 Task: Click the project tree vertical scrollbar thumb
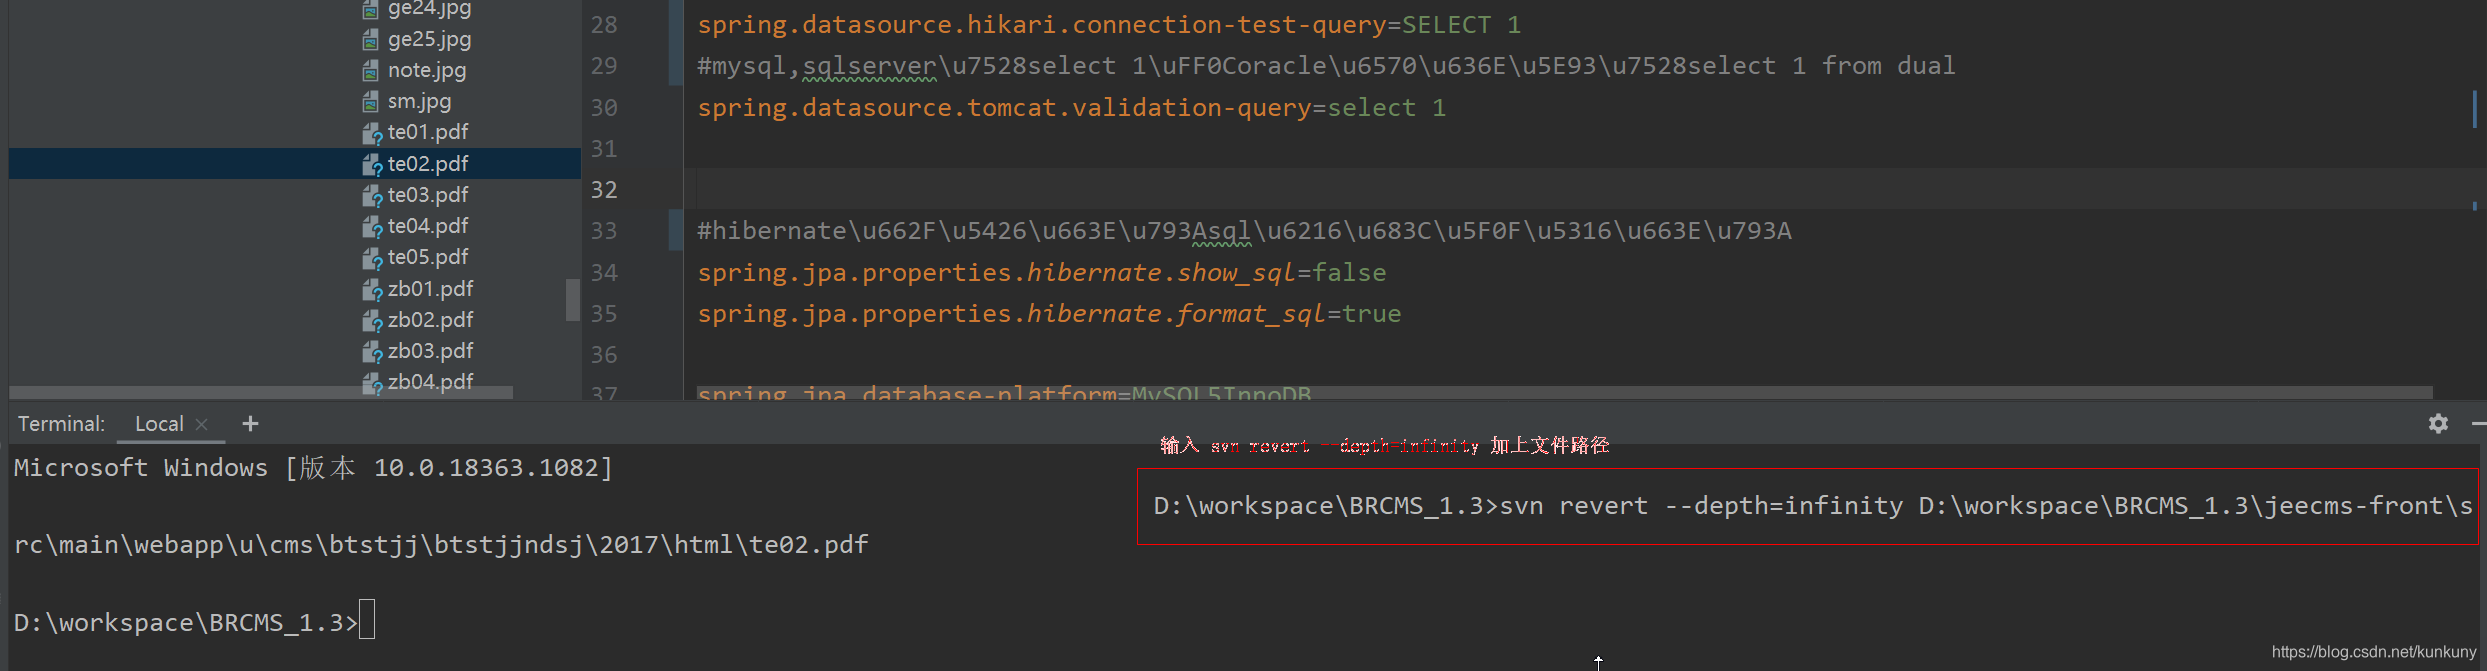click(x=573, y=300)
